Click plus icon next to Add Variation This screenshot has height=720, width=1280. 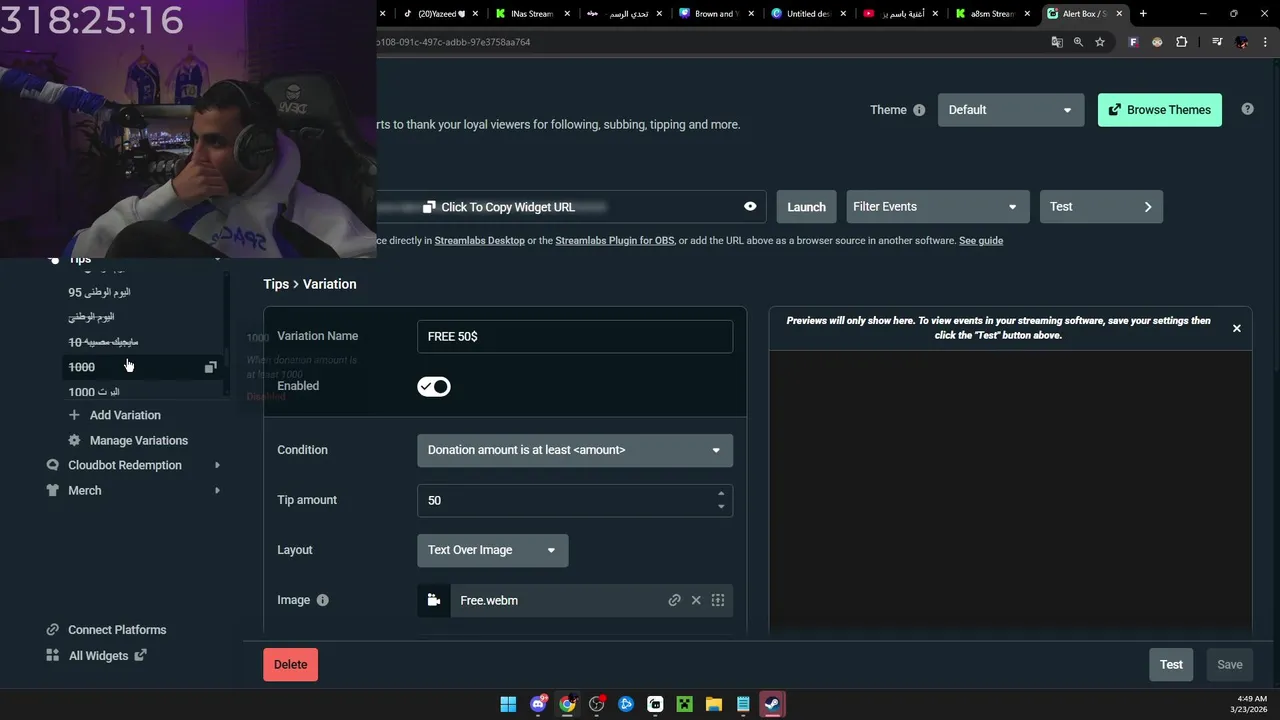[x=74, y=415]
